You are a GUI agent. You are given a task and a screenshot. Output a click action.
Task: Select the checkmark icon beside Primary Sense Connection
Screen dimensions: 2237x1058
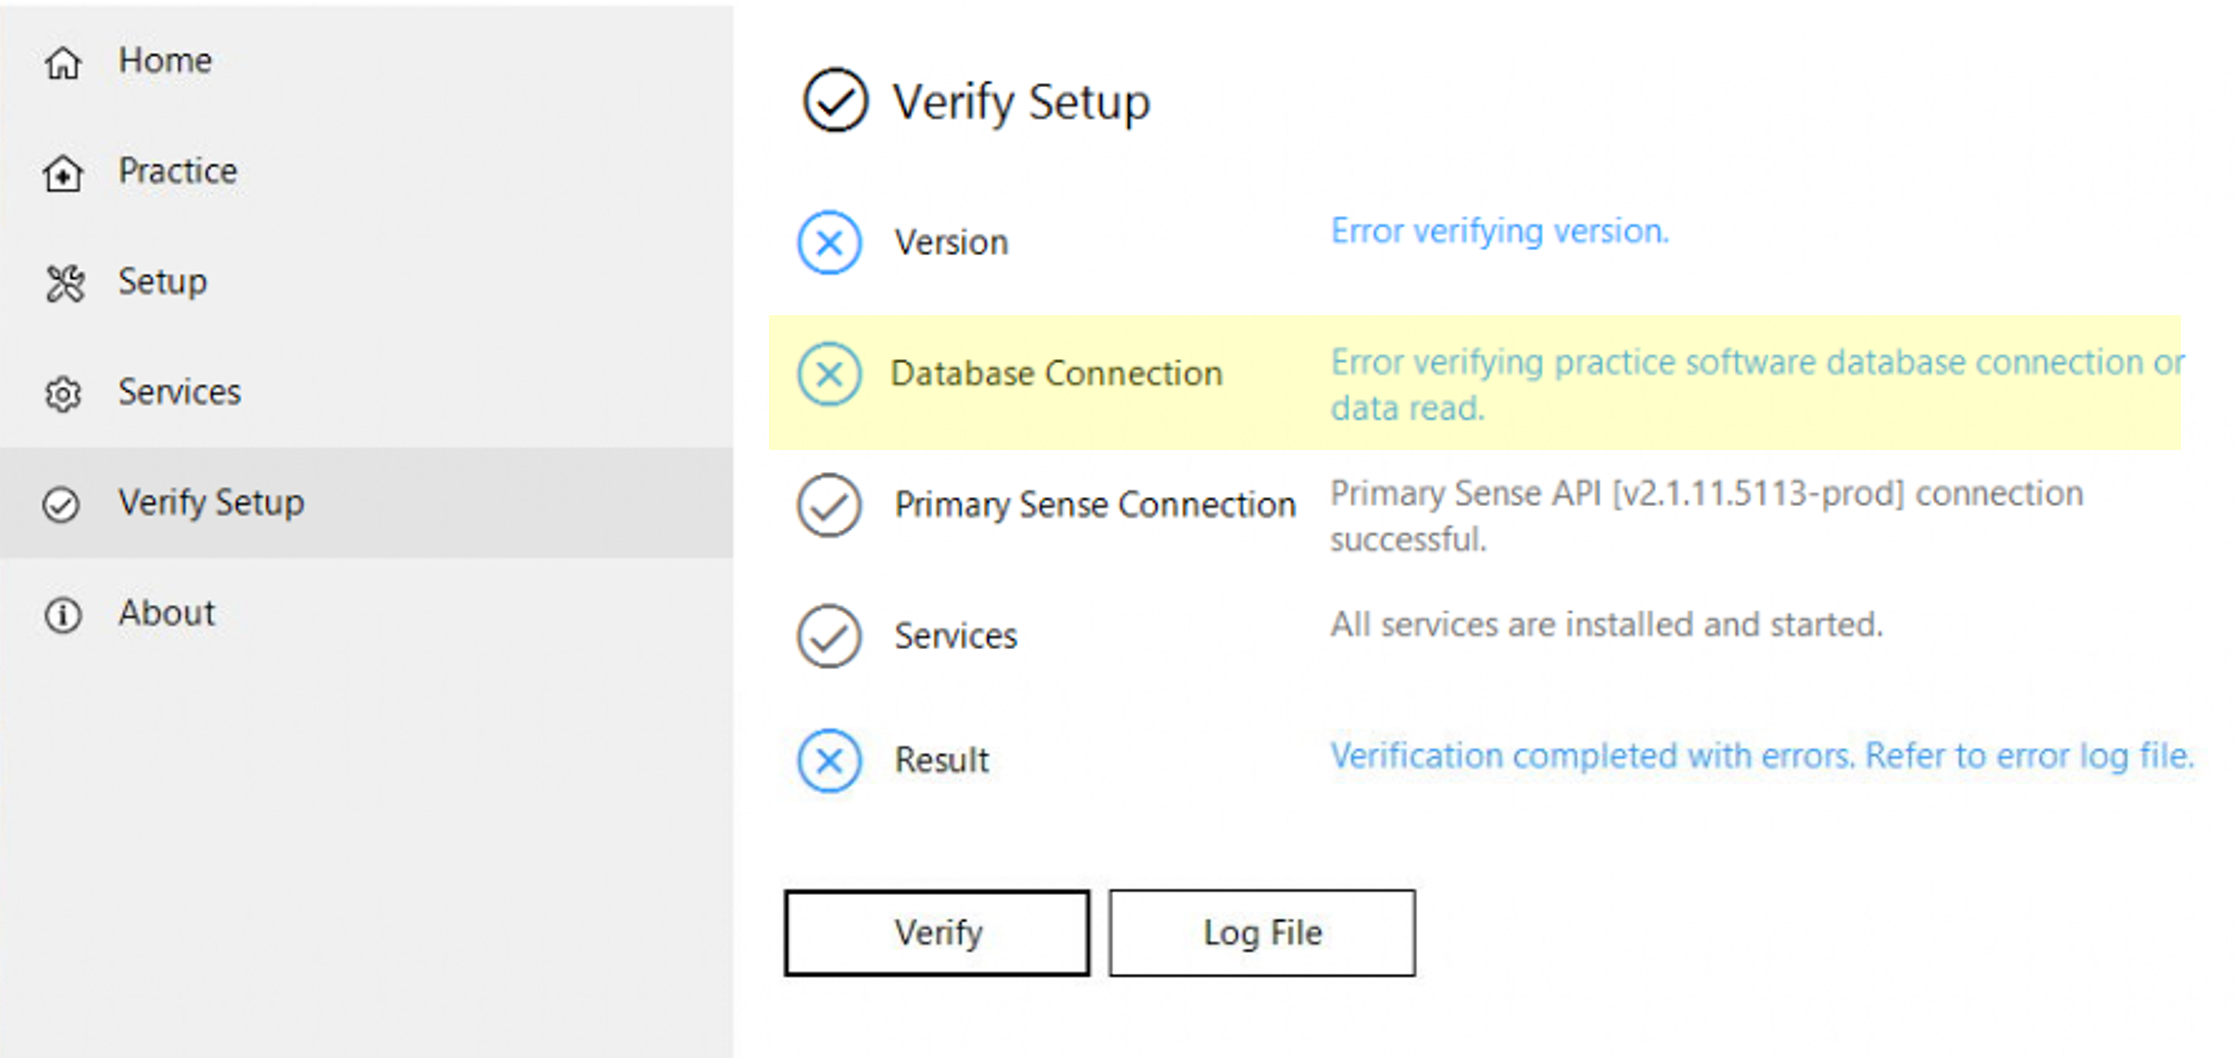[828, 507]
